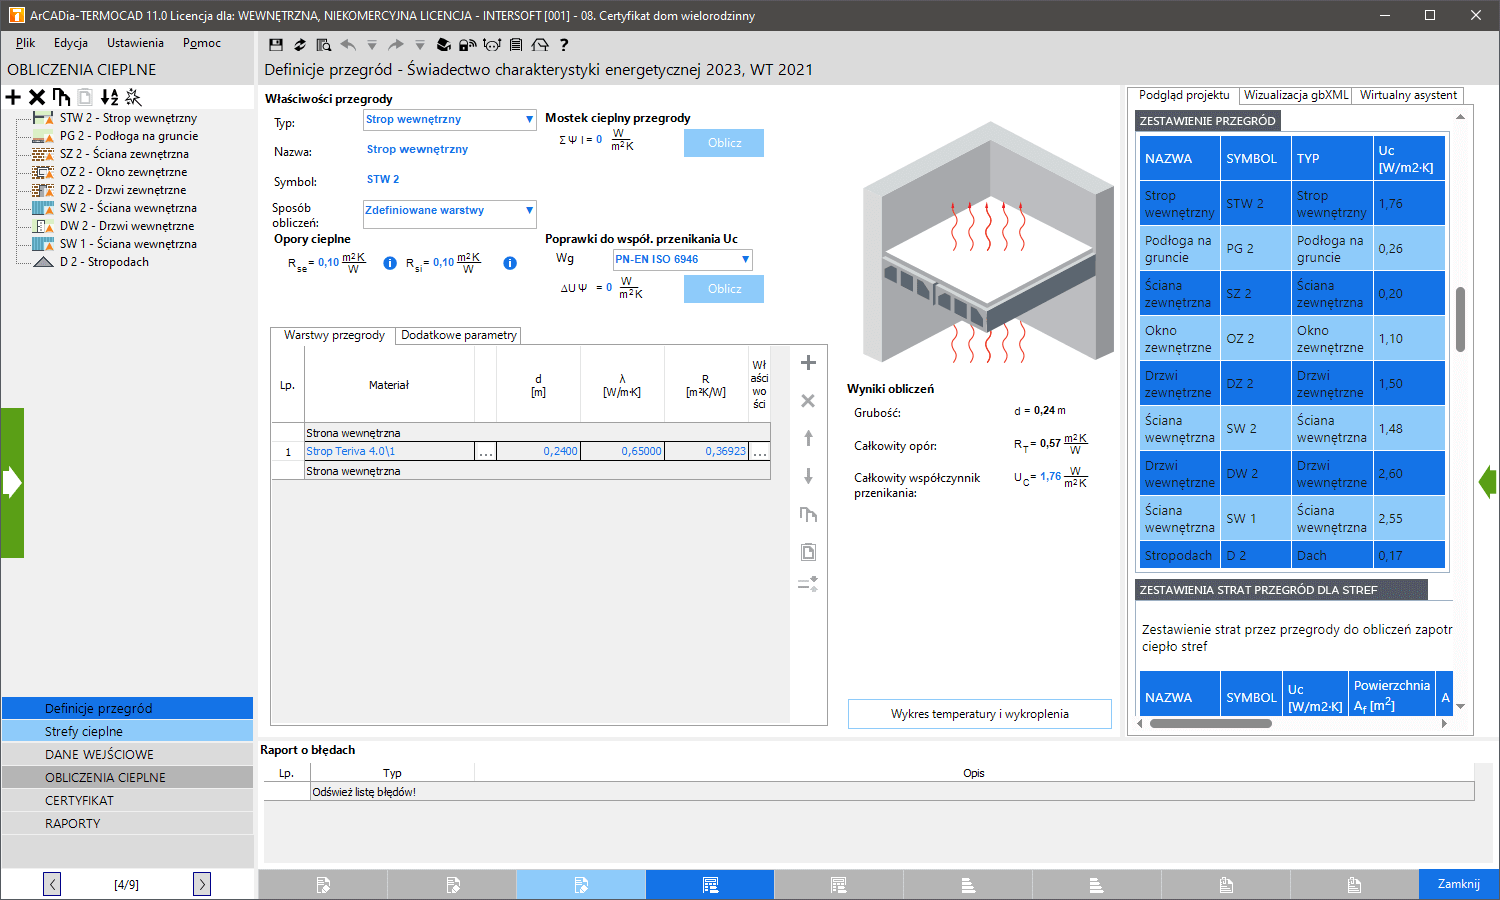Image resolution: width=1500 pixels, height=900 pixels.
Task: Click Oblicz under Poprawki do współ. przenikania
Action: click(x=724, y=289)
